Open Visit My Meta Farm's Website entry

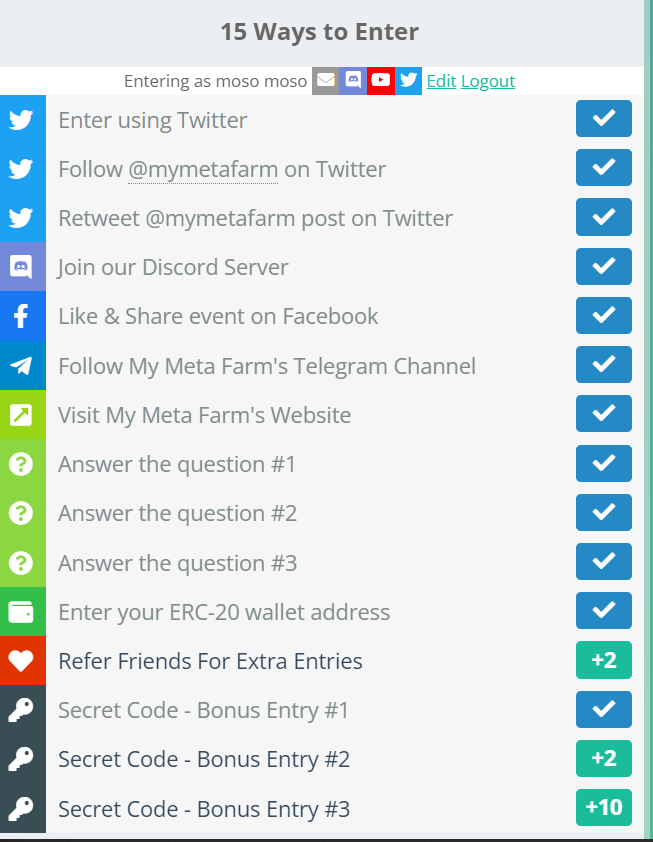322,415
